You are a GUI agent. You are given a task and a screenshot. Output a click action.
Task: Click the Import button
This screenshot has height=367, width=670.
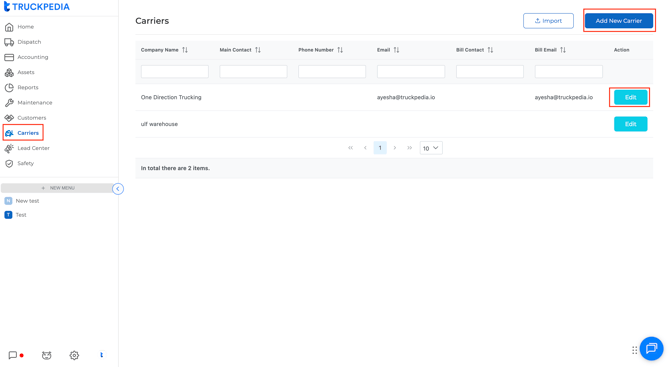[548, 21]
